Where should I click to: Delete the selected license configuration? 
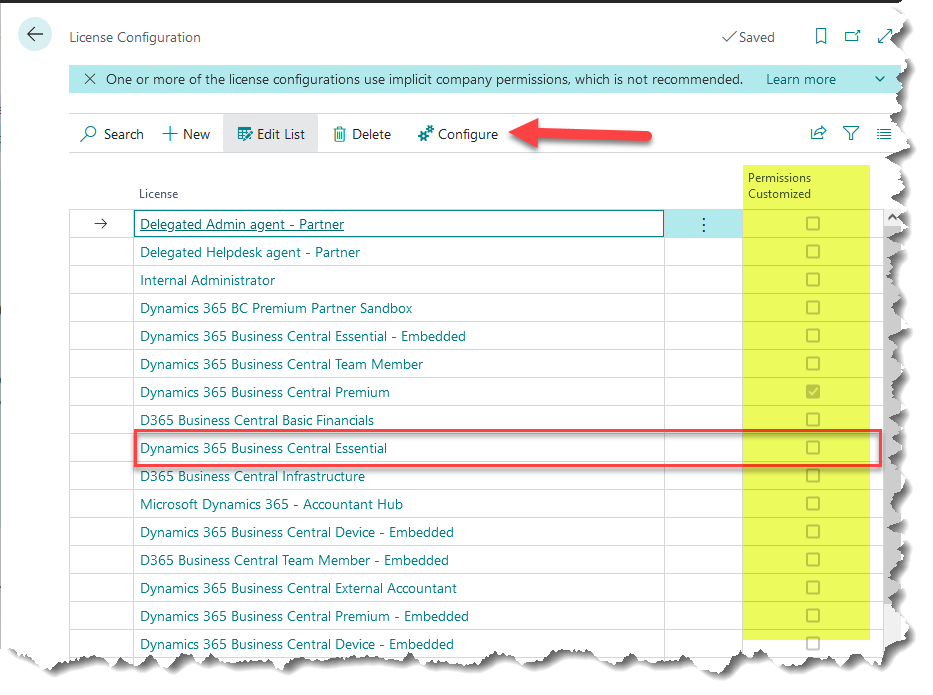coord(362,134)
